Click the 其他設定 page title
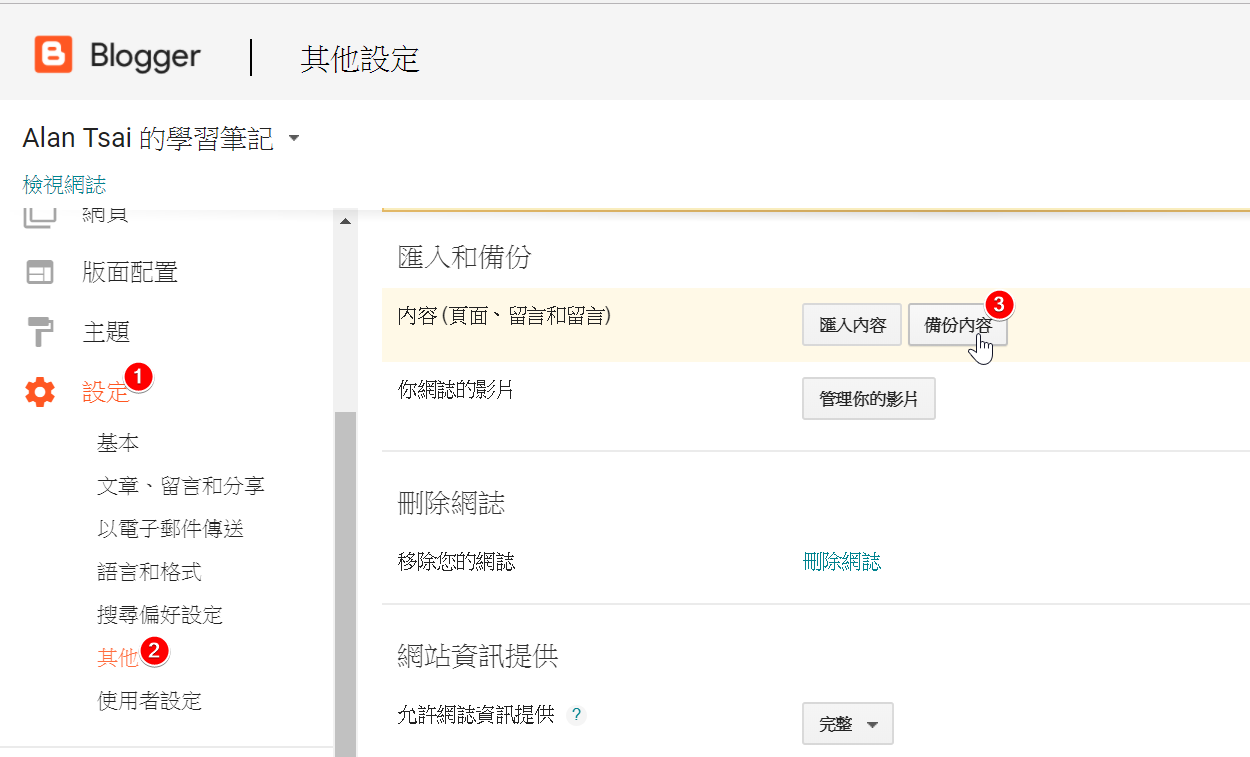This screenshot has height=757, width=1250. pyautogui.click(x=360, y=59)
